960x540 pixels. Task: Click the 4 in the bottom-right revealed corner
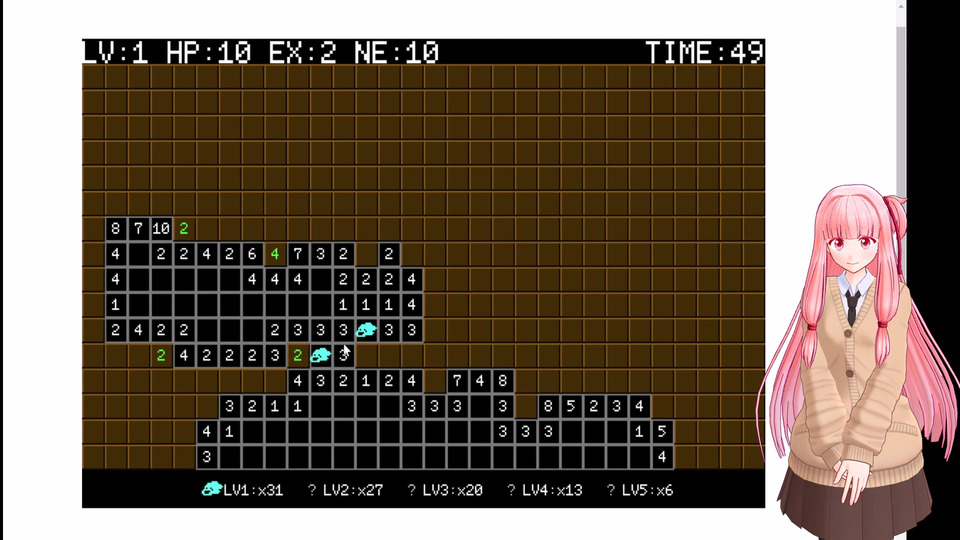pos(662,457)
